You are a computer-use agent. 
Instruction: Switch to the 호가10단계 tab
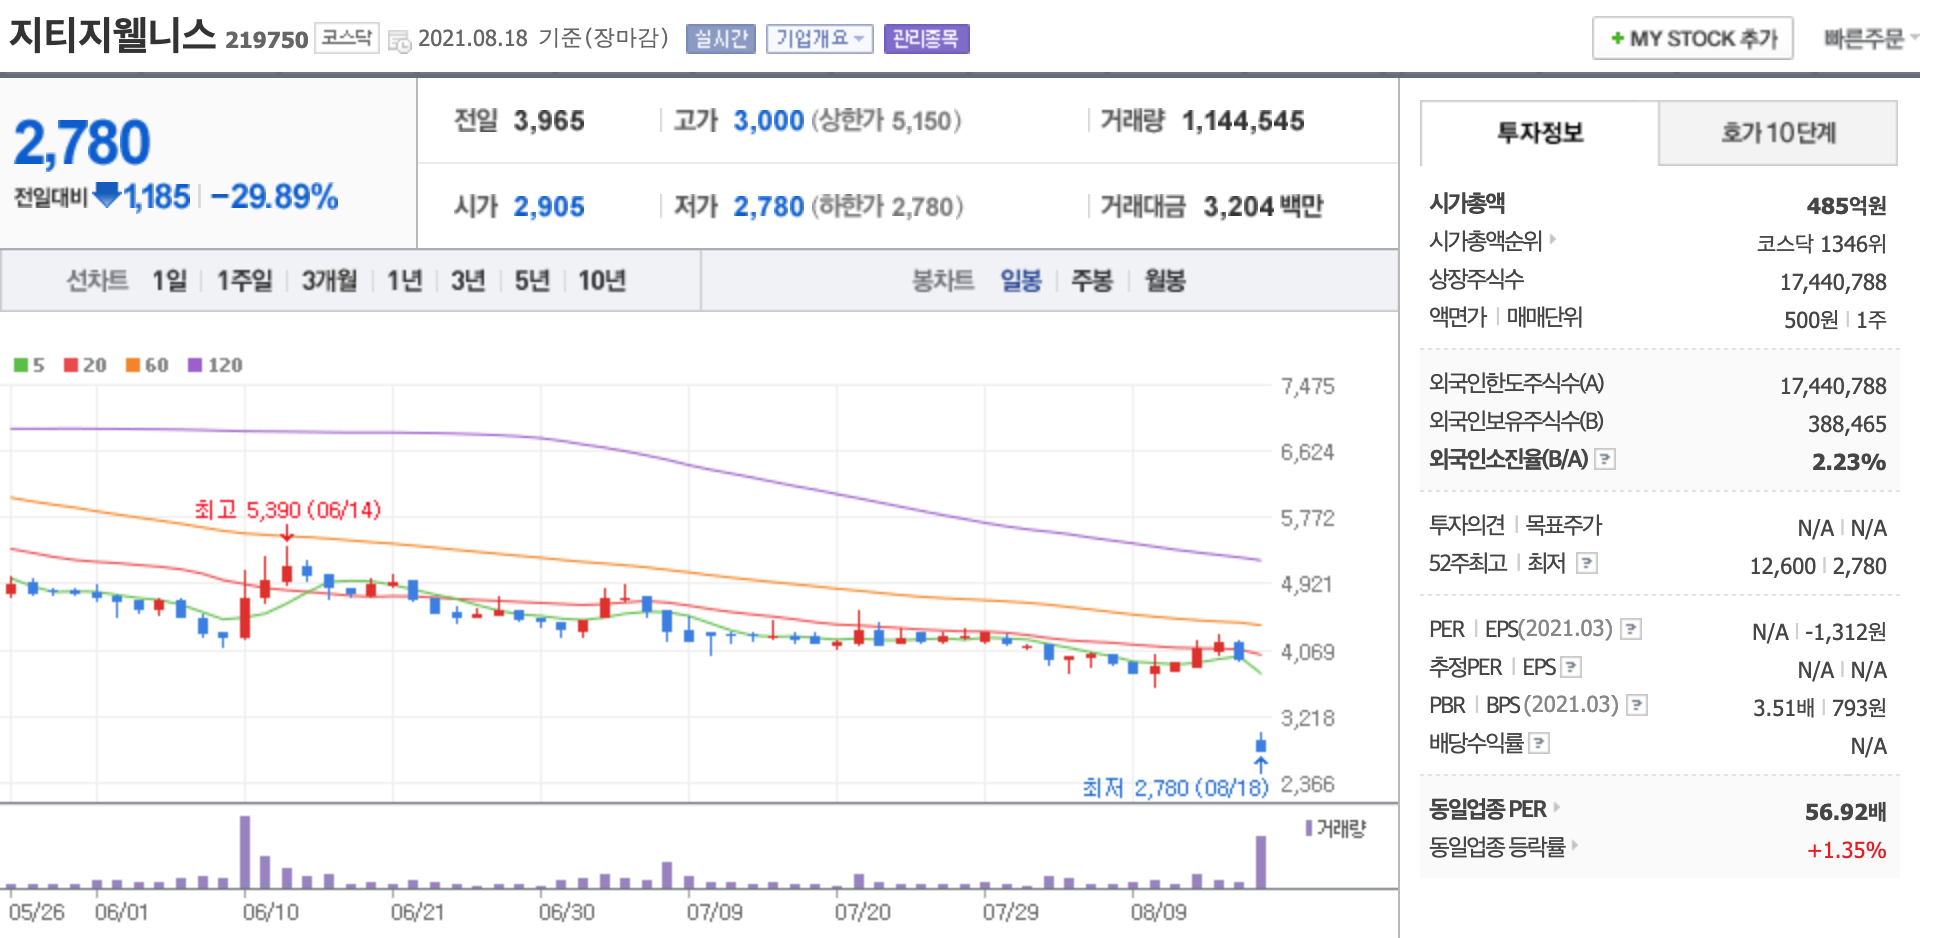pyautogui.click(x=1778, y=133)
